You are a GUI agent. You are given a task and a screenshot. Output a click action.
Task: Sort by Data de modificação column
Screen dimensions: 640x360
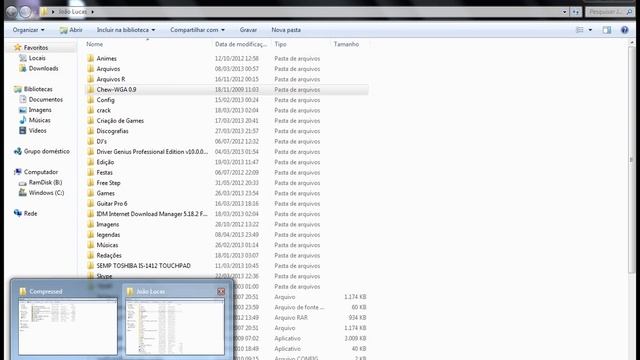pyautogui.click(x=241, y=44)
